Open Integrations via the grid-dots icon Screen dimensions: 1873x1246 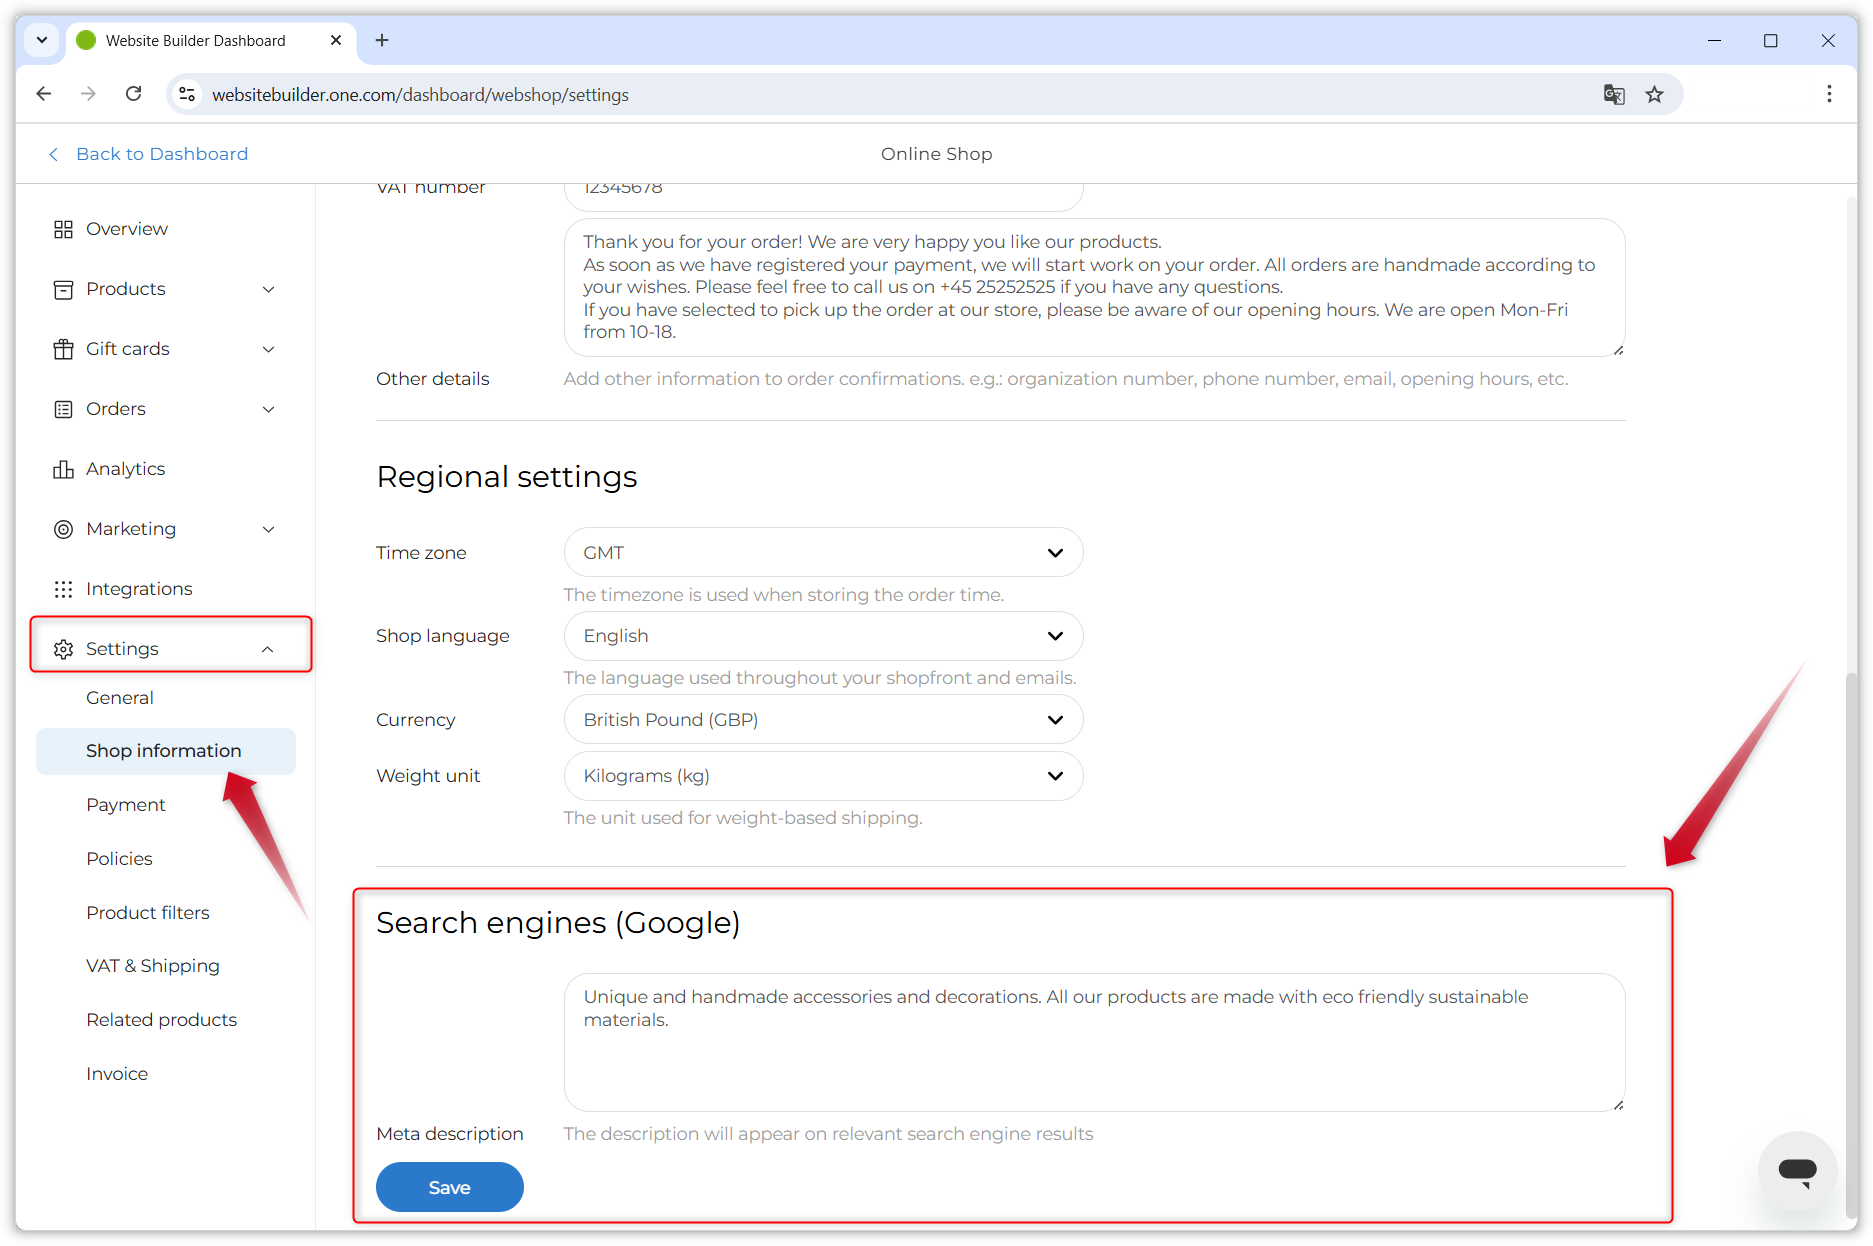63,588
